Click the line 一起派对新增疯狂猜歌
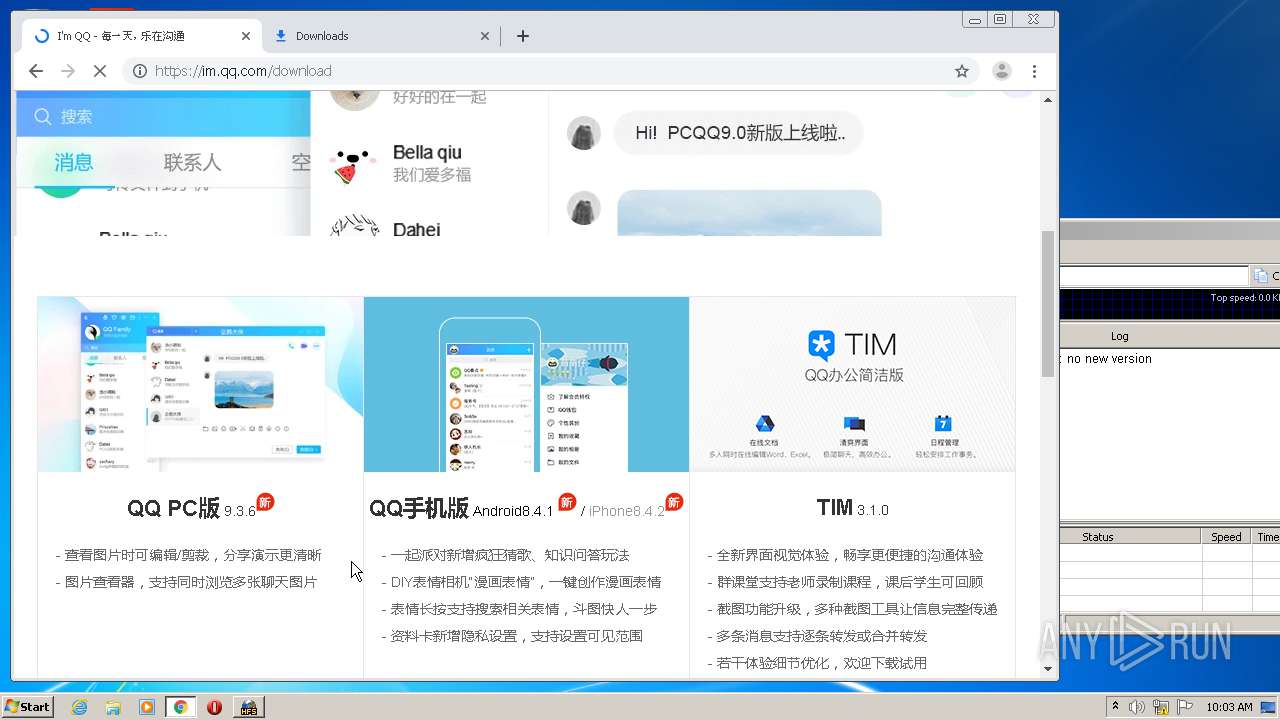This screenshot has height=720, width=1280. 505,555
